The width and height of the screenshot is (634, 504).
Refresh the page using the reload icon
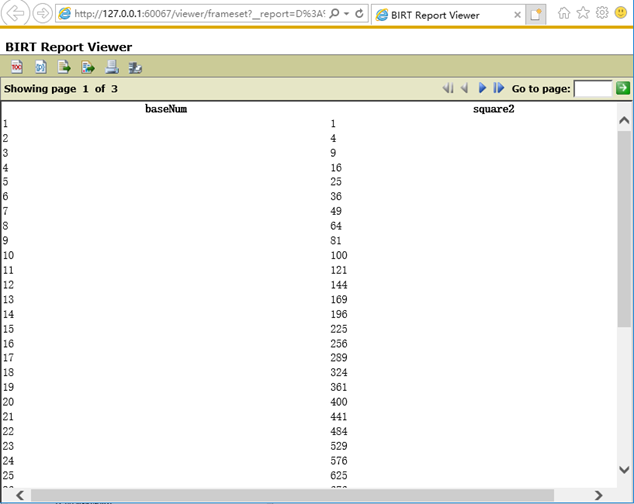point(359,14)
